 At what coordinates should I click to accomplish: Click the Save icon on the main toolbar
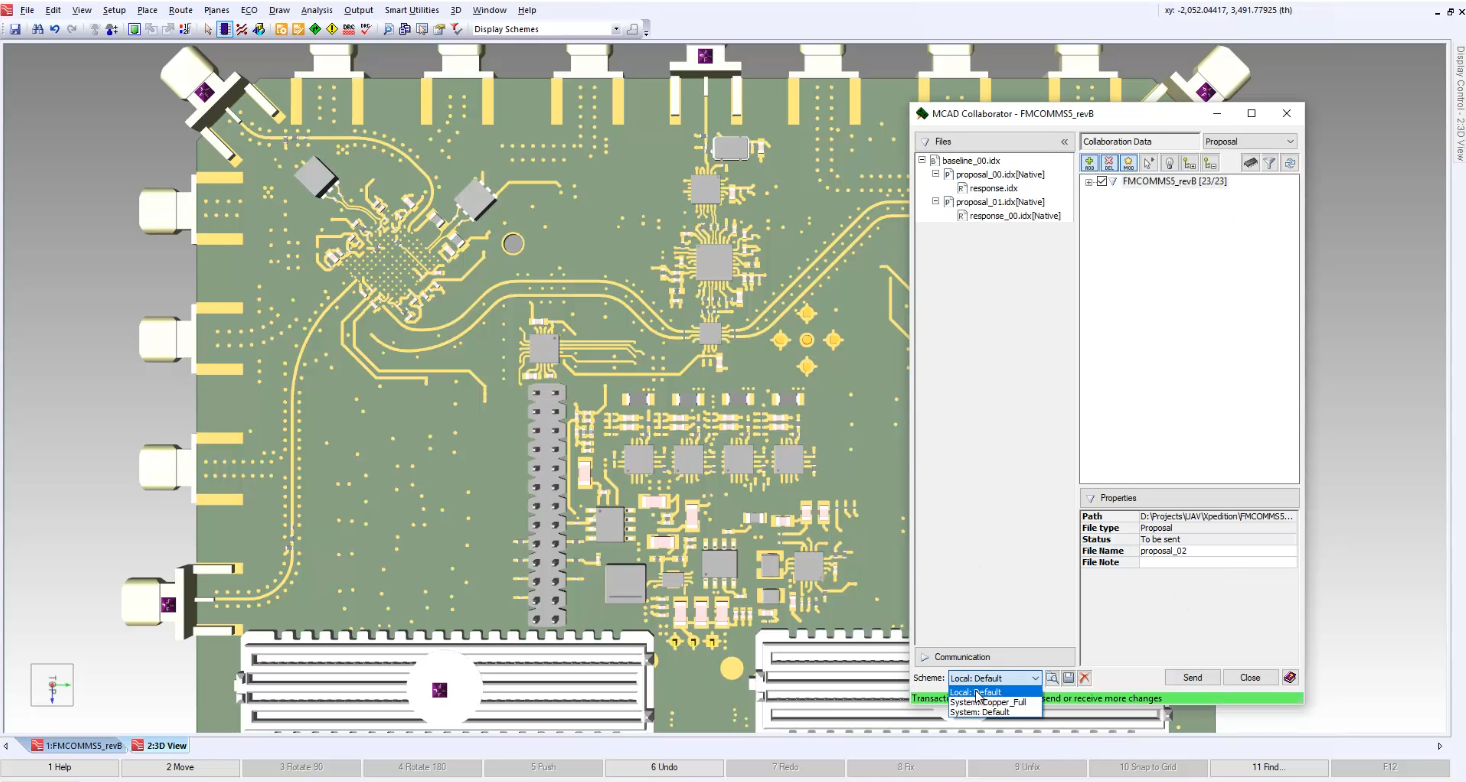click(13, 29)
